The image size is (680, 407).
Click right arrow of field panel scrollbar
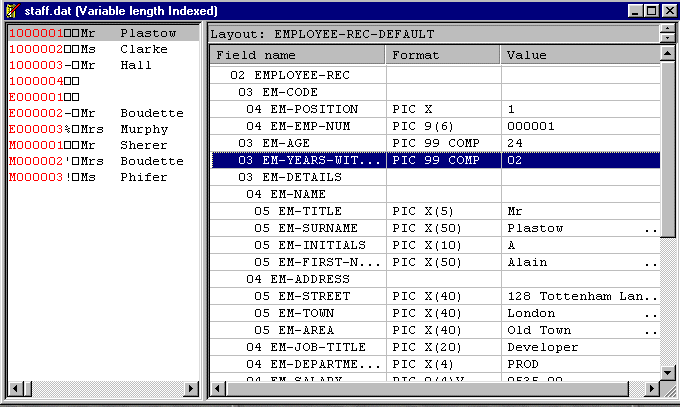(x=652, y=387)
